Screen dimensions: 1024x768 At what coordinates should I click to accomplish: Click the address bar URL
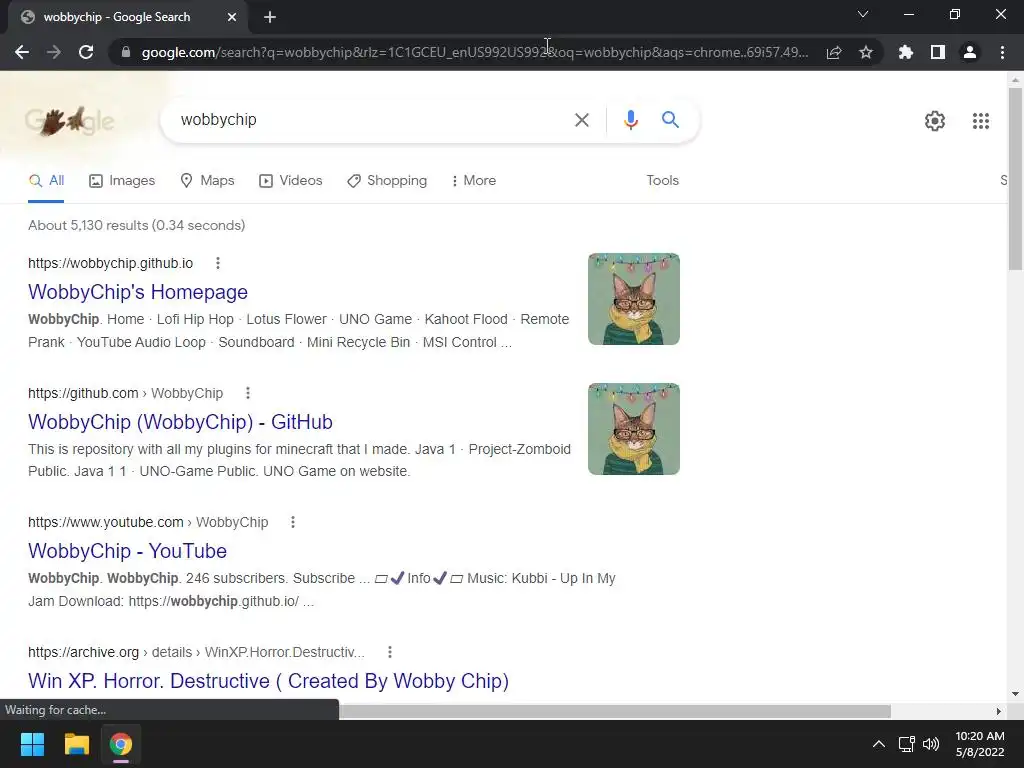click(x=475, y=52)
